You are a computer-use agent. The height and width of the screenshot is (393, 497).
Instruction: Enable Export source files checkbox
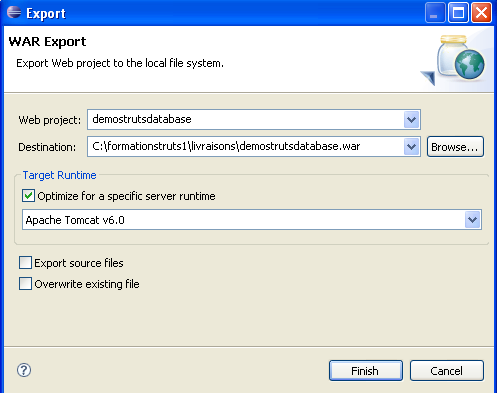[x=25, y=263]
